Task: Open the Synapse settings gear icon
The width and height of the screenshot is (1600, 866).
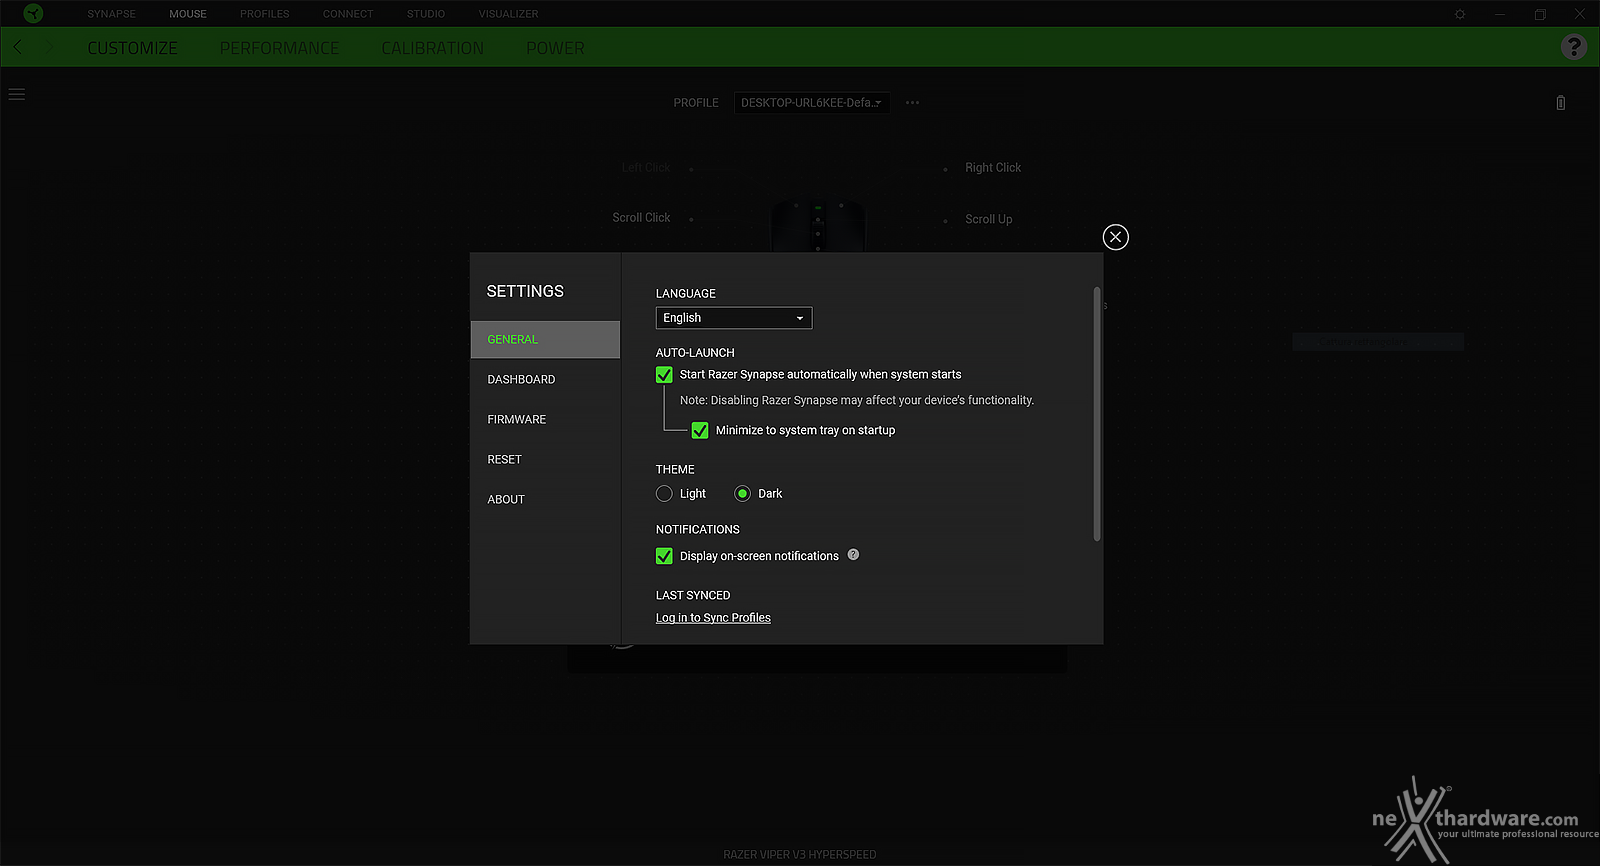Action: point(1460,14)
